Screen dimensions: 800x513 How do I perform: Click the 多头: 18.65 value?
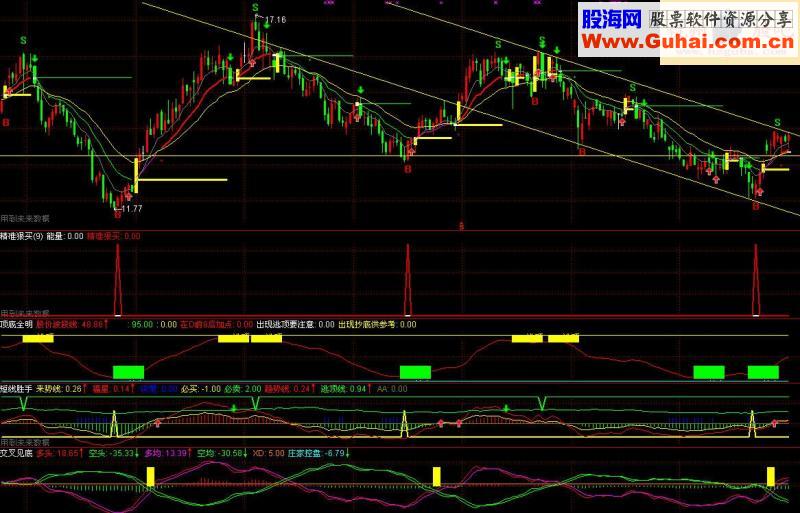(x=60, y=453)
